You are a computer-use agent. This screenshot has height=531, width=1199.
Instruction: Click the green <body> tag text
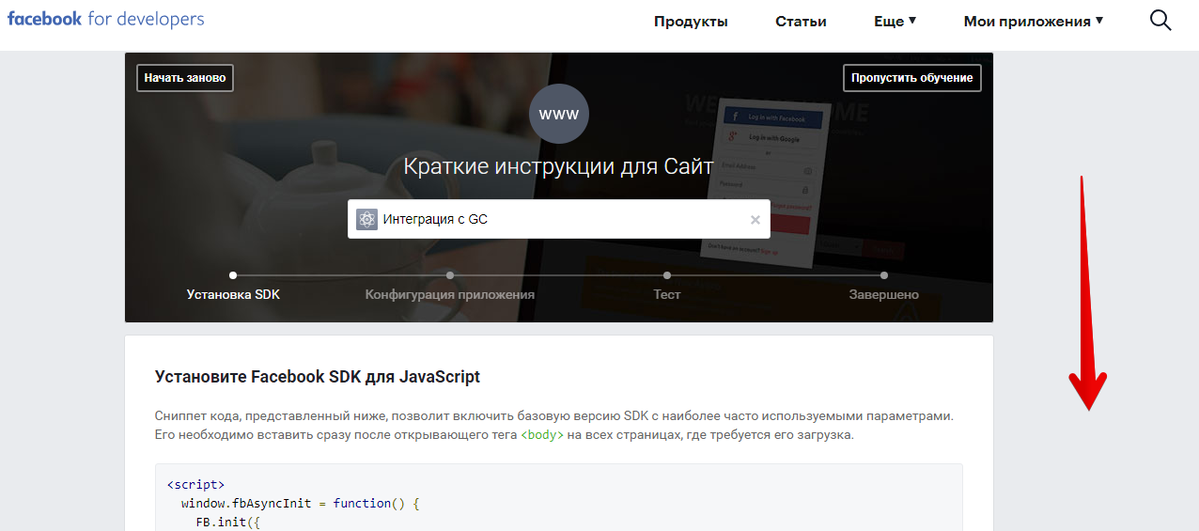[x=542, y=435]
